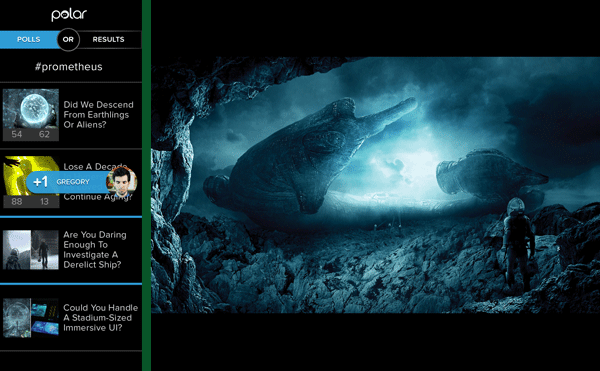Click the OR circle toggle
This screenshot has width=600, height=371.
68,39
